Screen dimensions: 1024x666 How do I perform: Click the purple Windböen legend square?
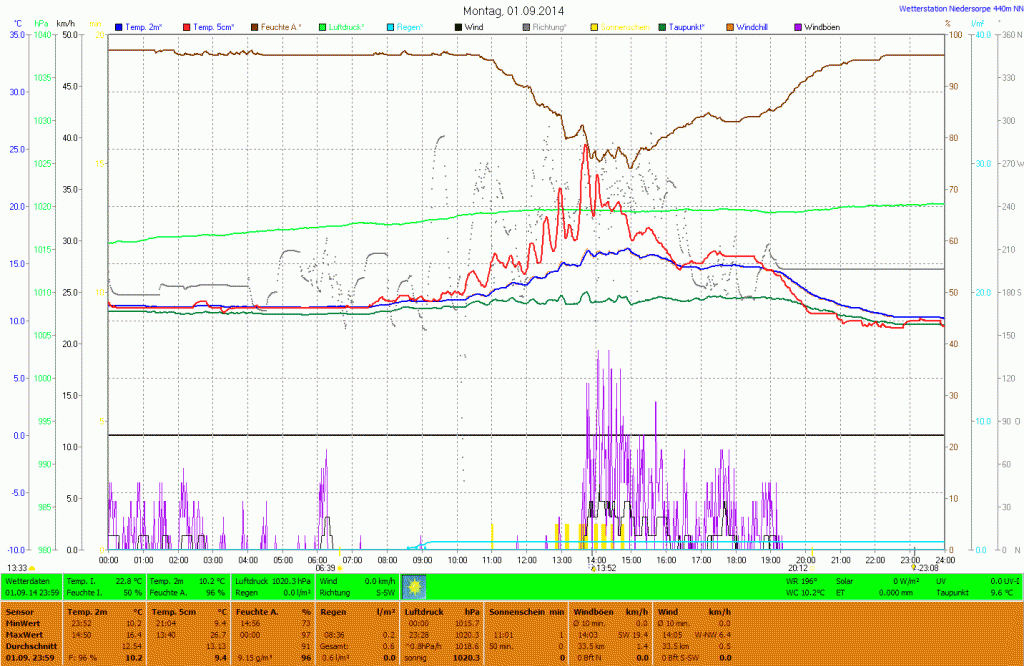click(798, 26)
